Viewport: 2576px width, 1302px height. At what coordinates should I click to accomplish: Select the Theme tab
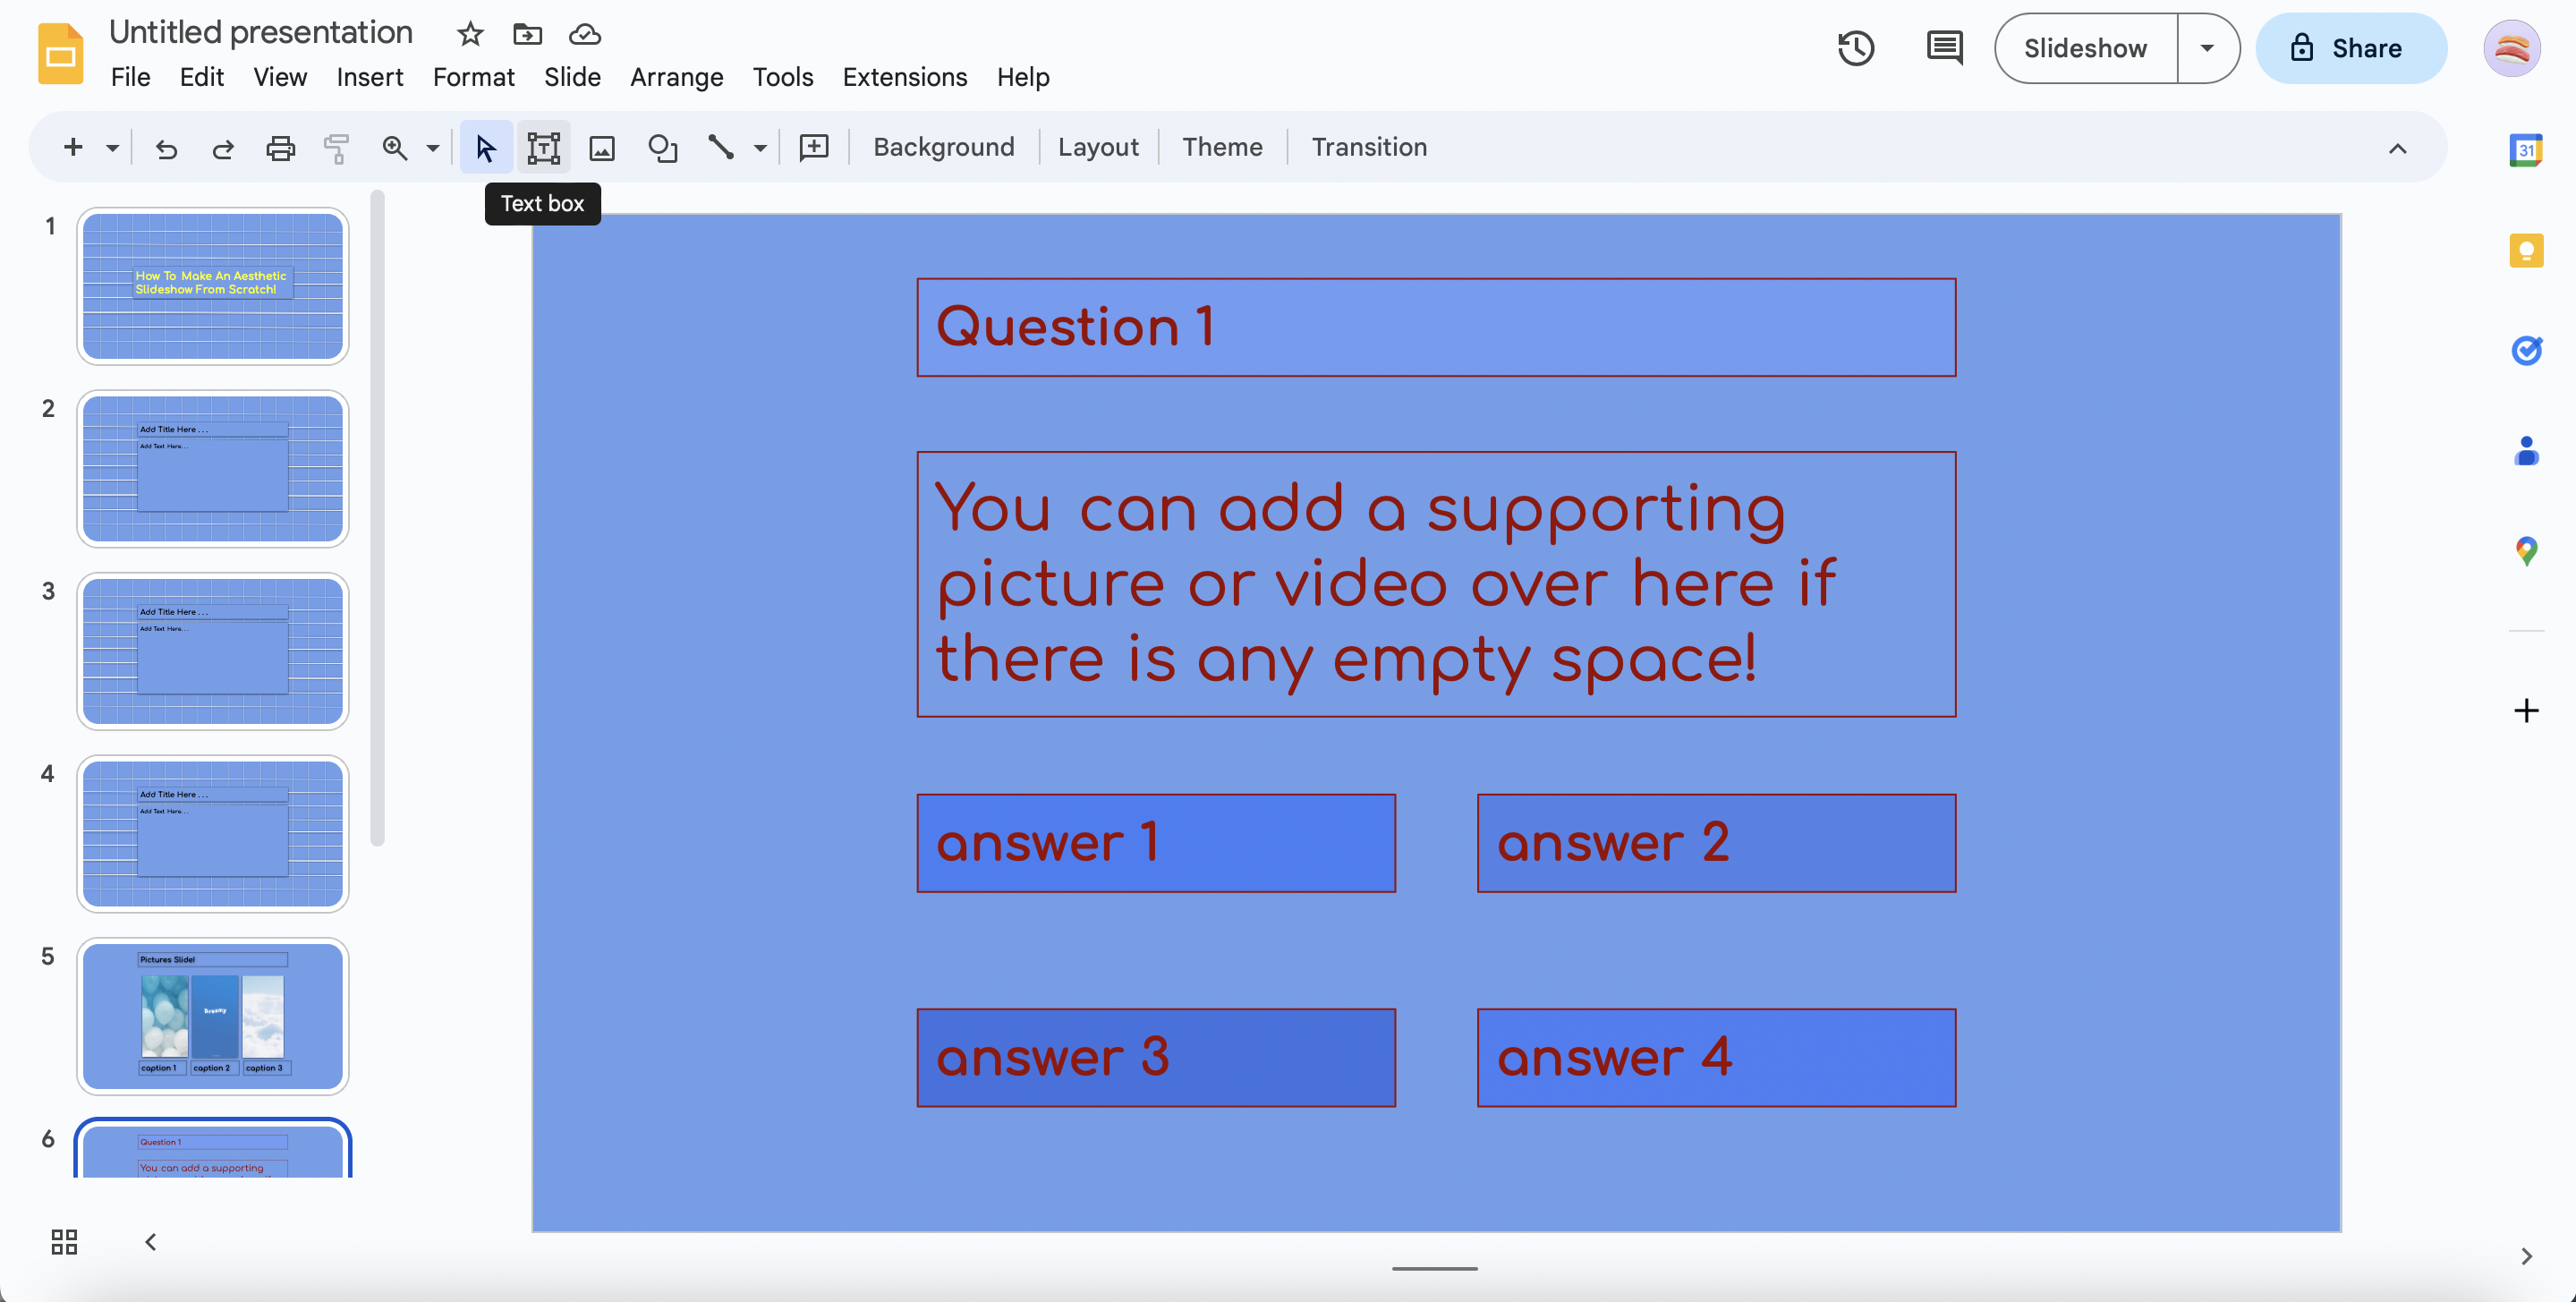click(x=1221, y=146)
